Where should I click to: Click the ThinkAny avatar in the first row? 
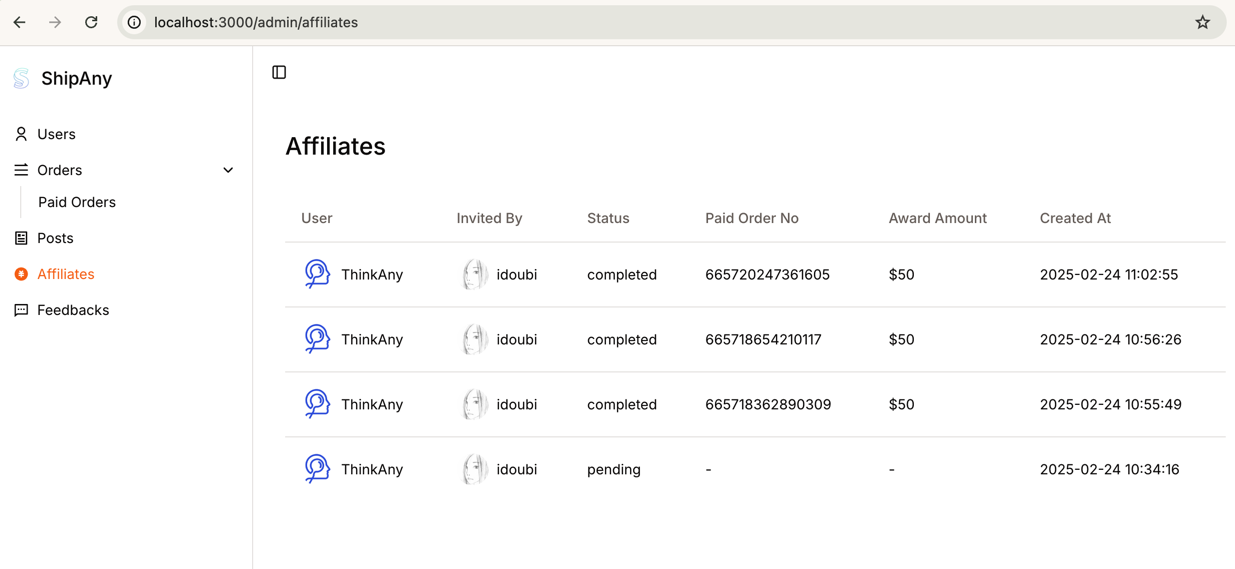pyautogui.click(x=317, y=274)
